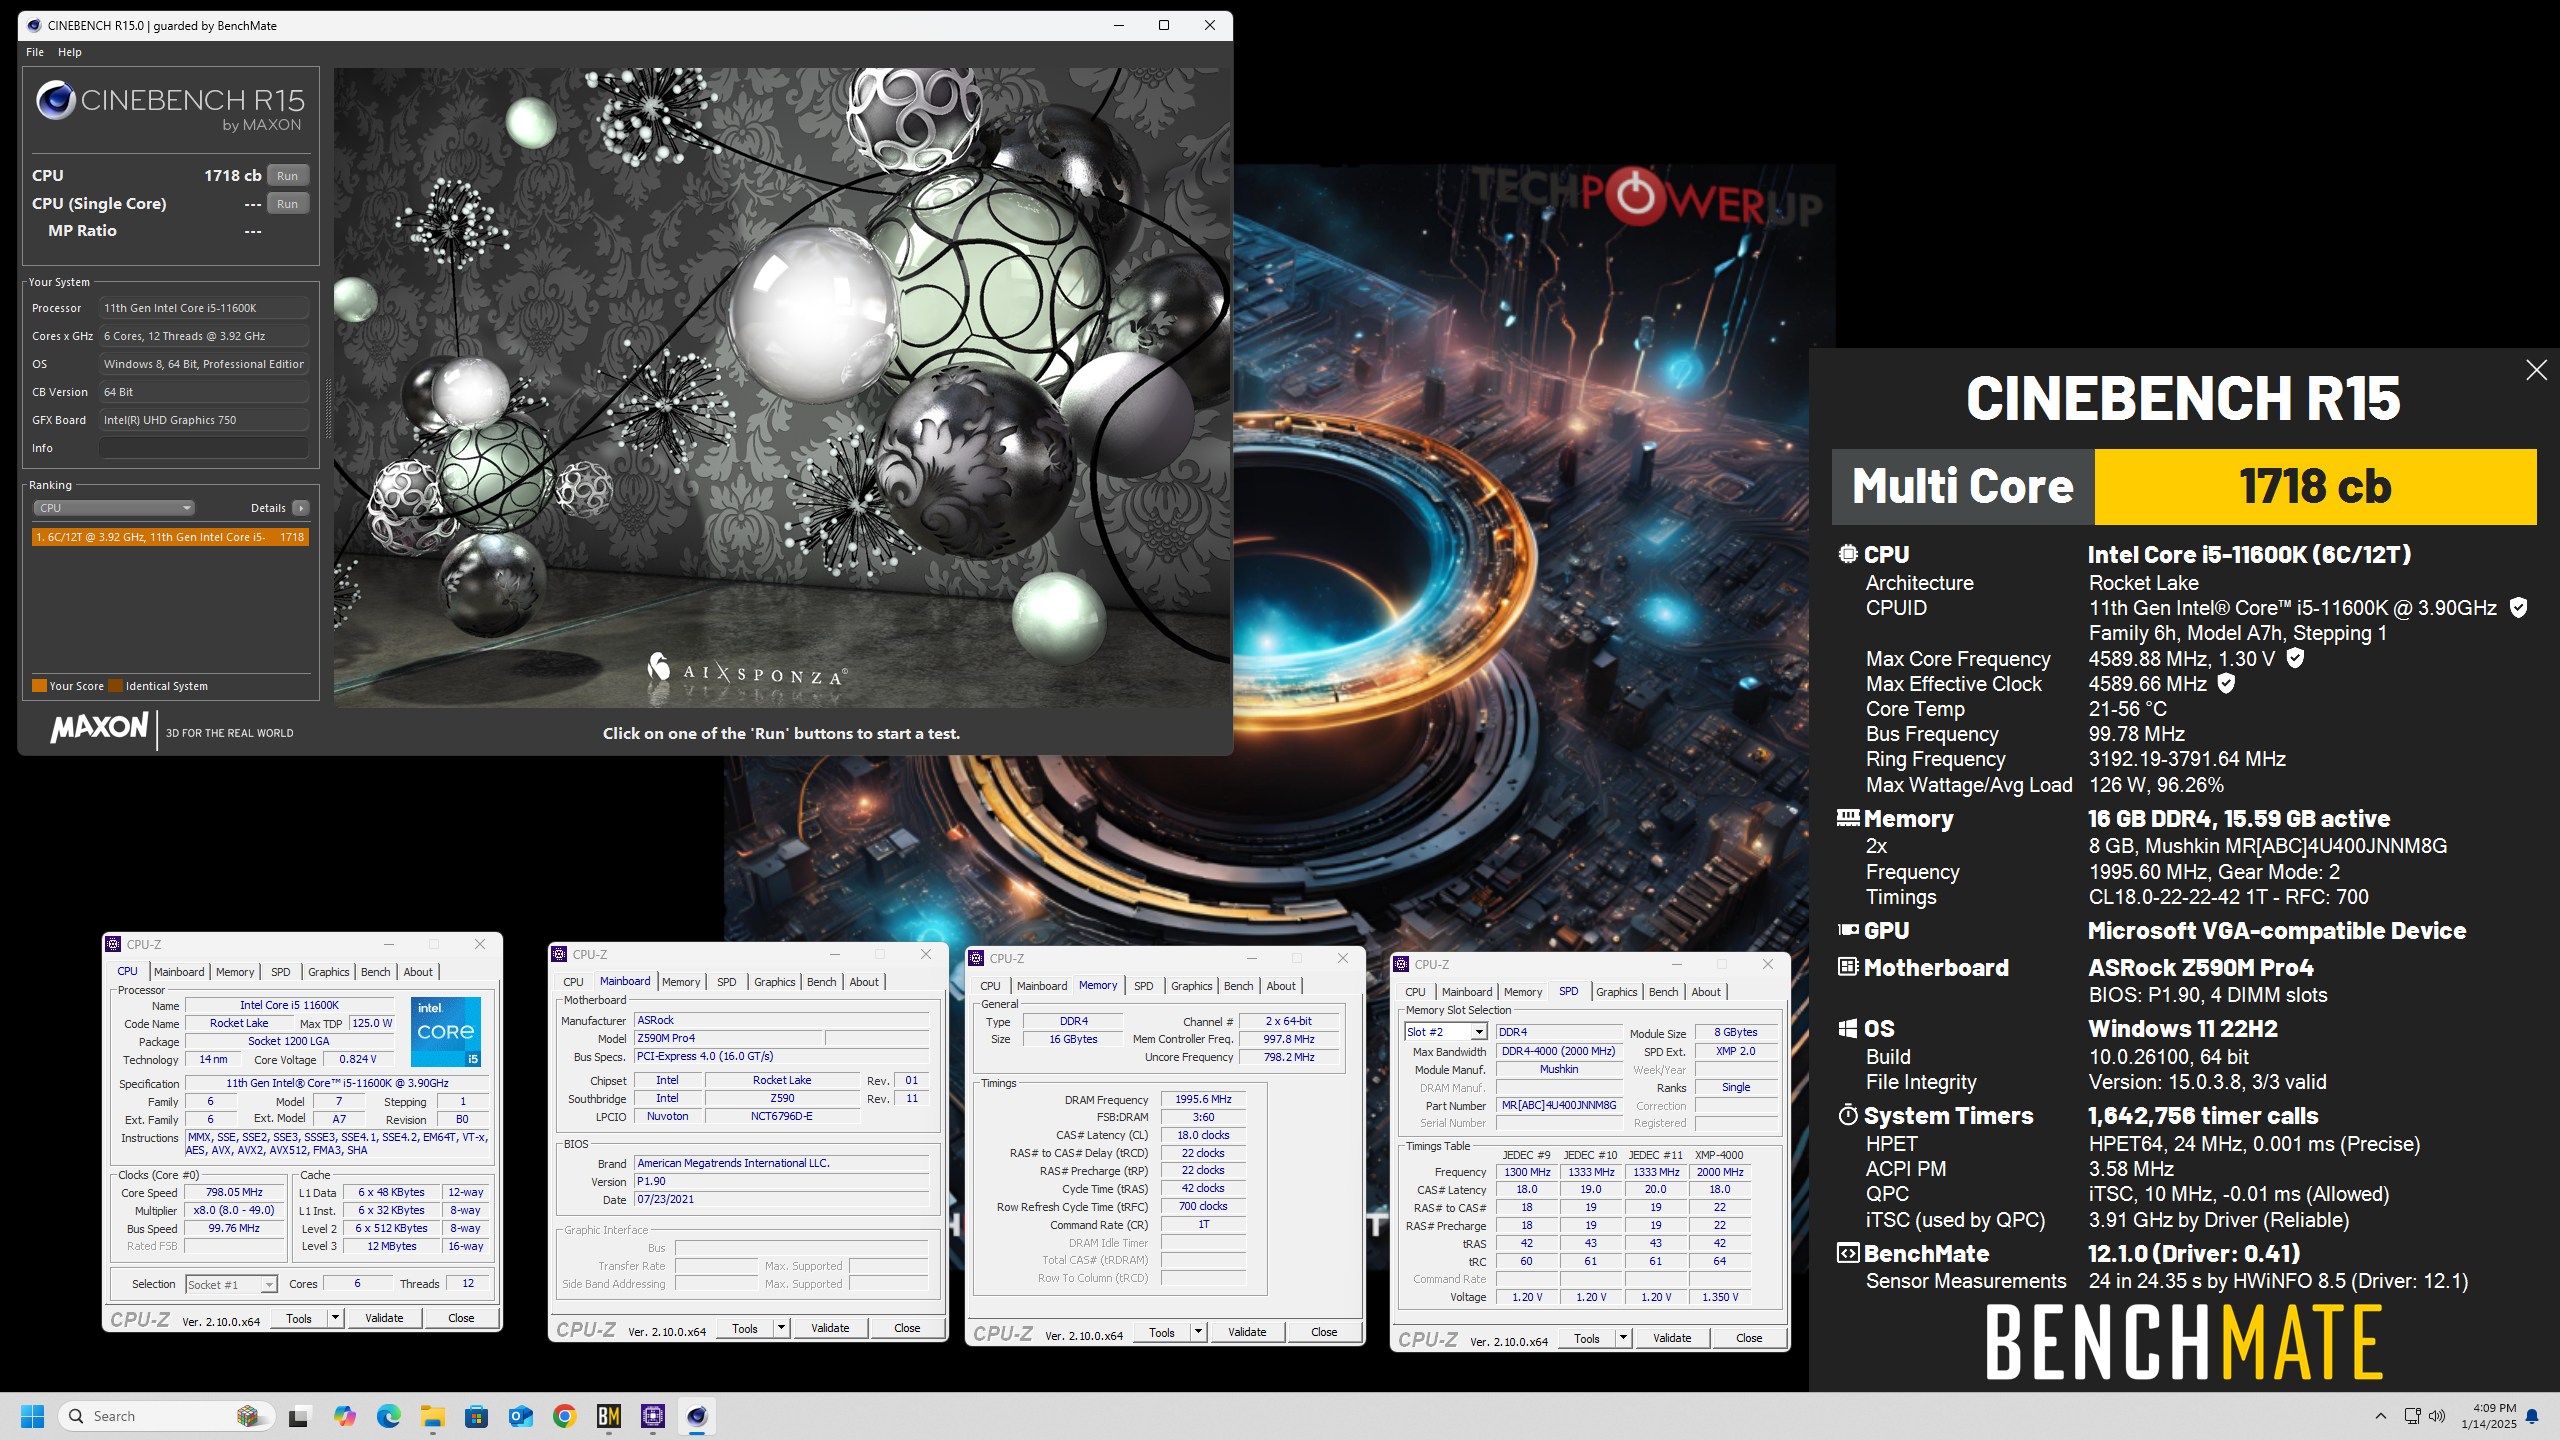Switch to Bench tab in first CPU-Z window
The height and width of the screenshot is (1440, 2560).
point(376,972)
